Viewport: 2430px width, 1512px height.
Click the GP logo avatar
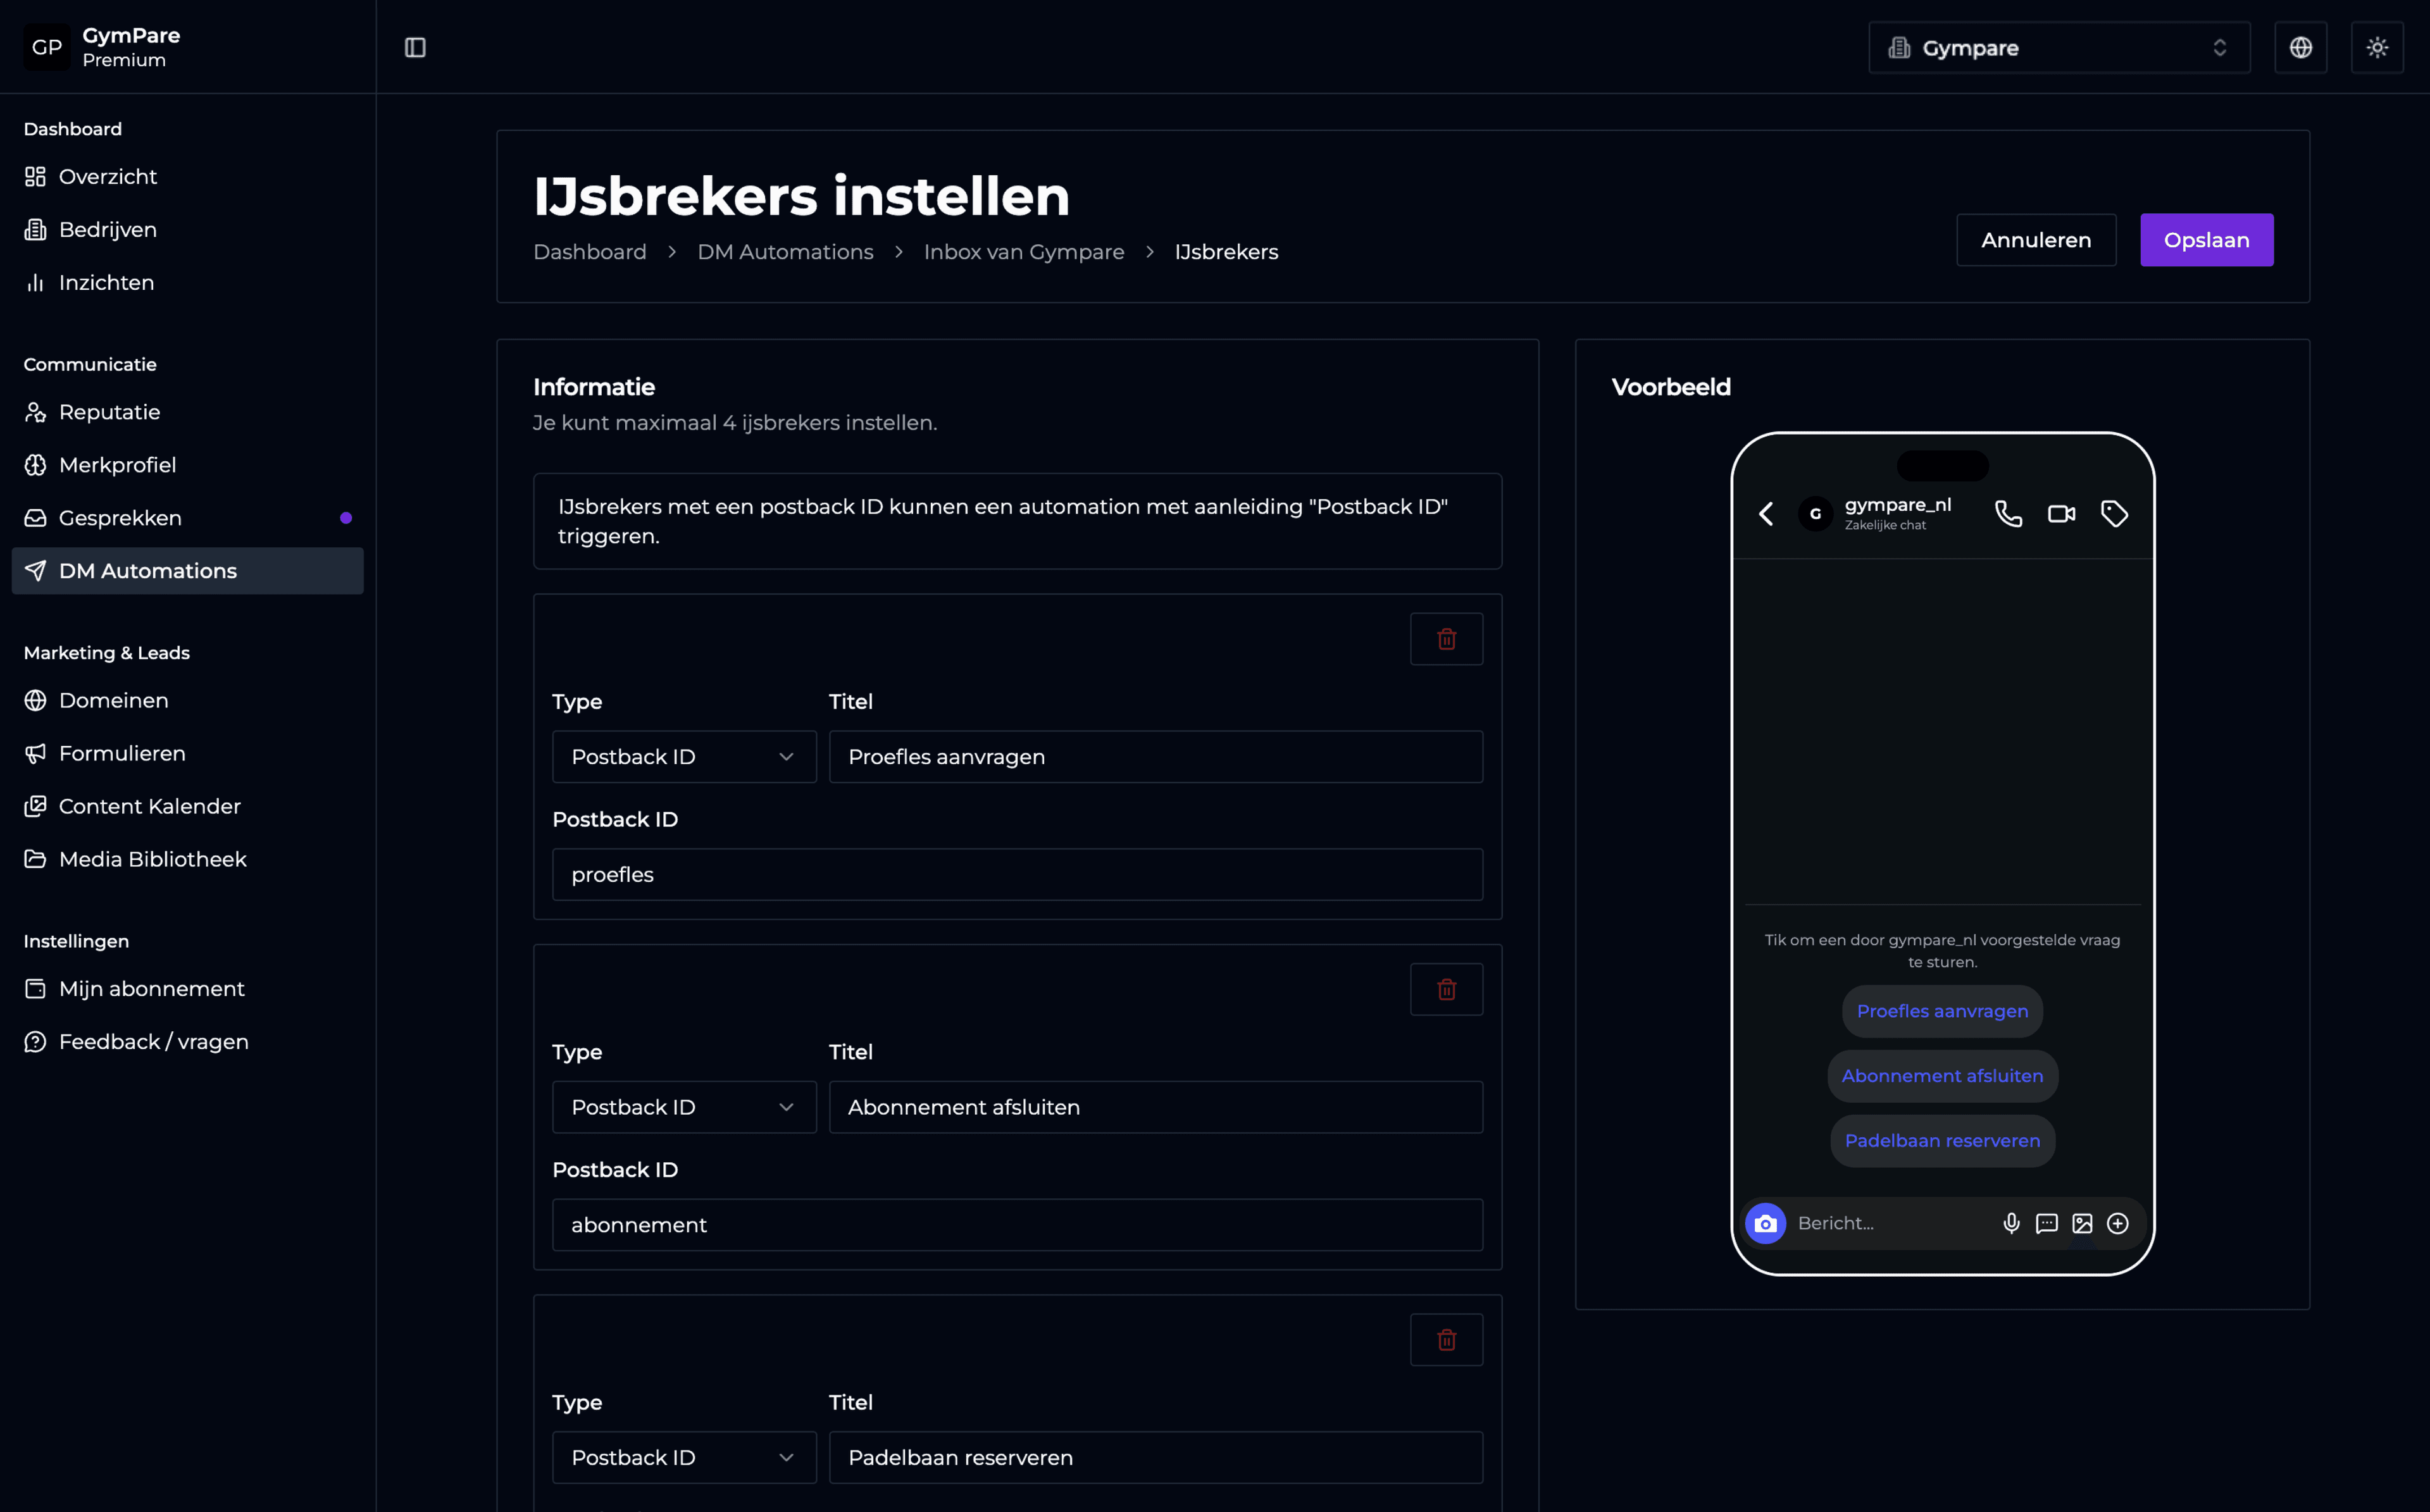47,47
